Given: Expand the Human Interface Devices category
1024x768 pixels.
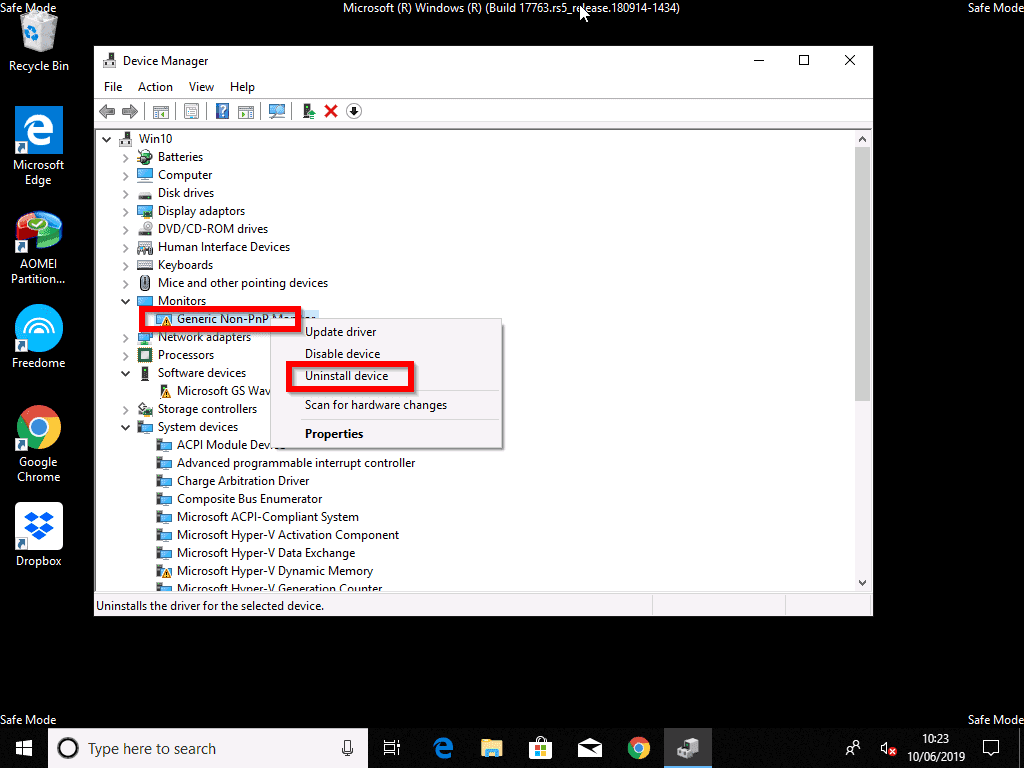Looking at the screenshot, I should click(125, 248).
